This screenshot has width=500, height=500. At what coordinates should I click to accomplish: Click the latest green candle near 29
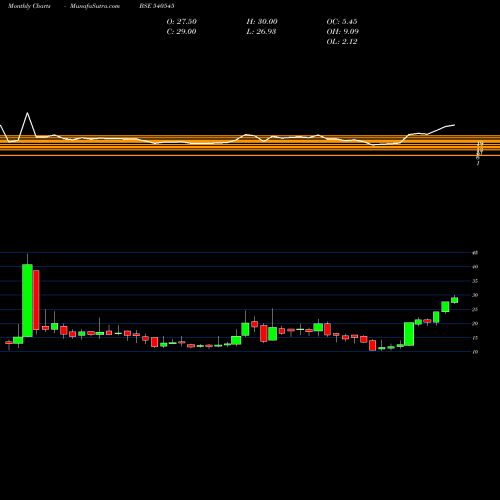pos(454,300)
